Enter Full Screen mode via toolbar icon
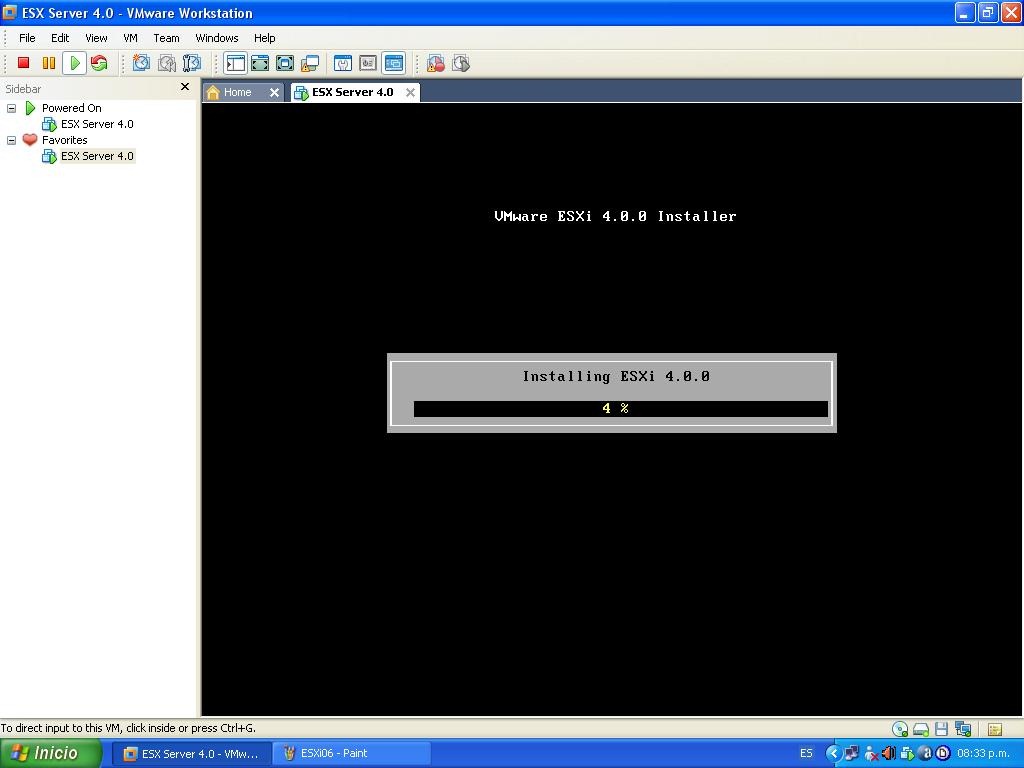Viewport: 1024px width, 768px height. coord(285,63)
